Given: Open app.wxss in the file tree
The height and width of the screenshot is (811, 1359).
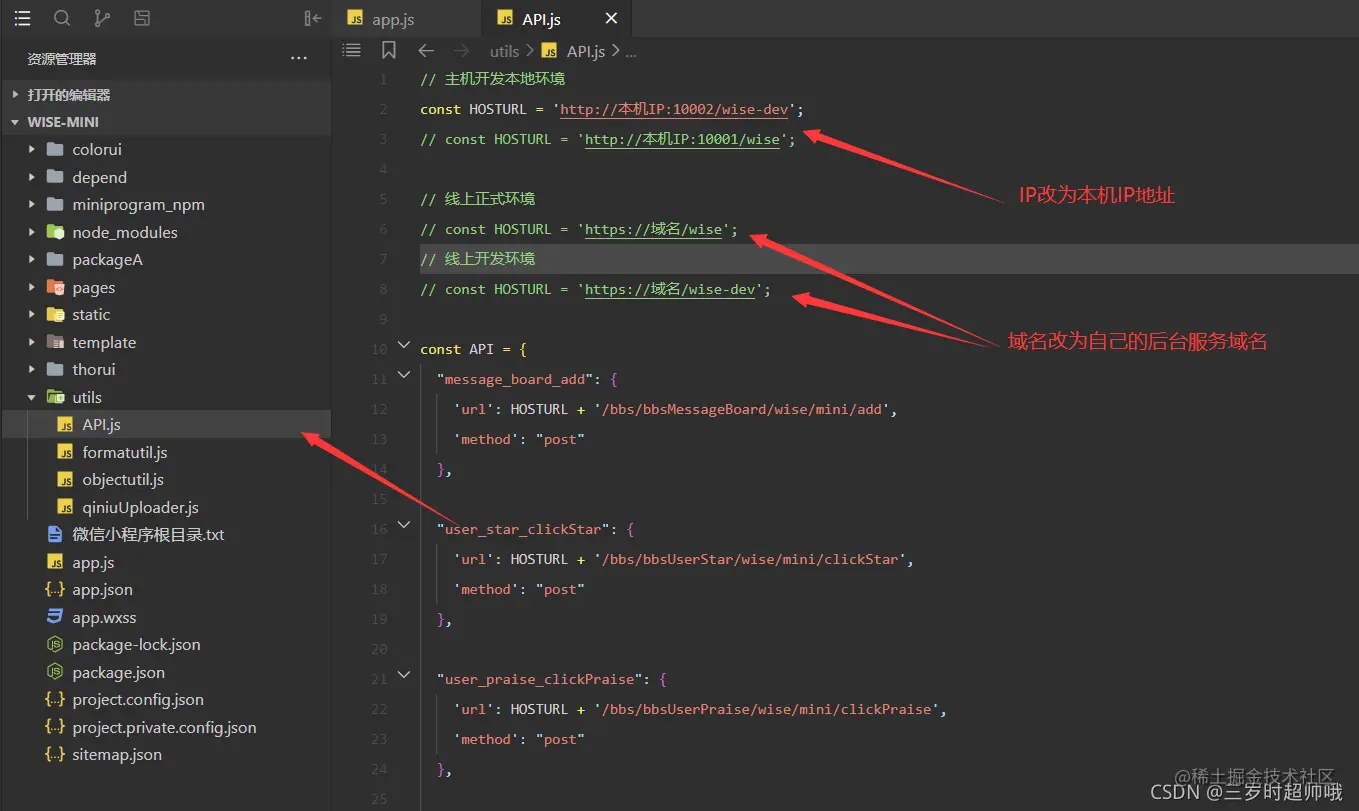Looking at the screenshot, I should 165,617.
